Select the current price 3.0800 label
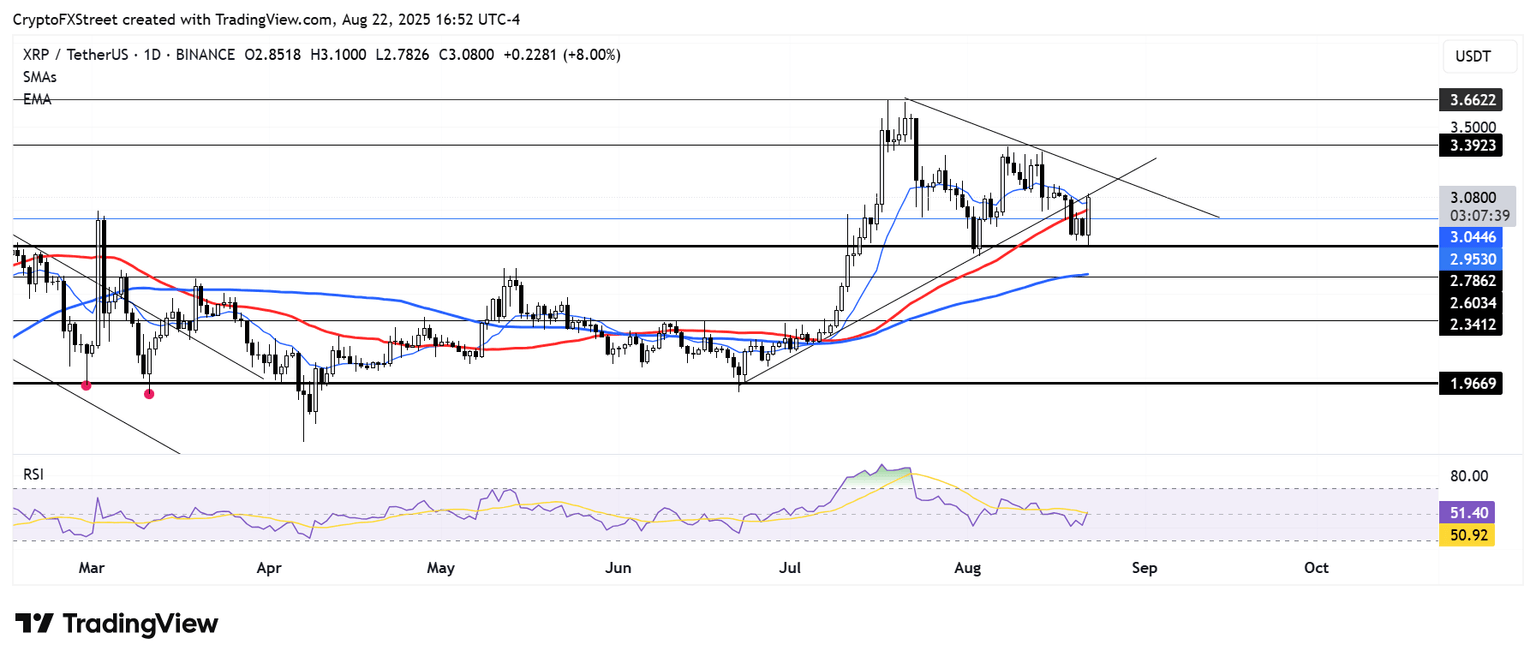The height and width of the screenshot is (662, 1536). pyautogui.click(x=1471, y=199)
